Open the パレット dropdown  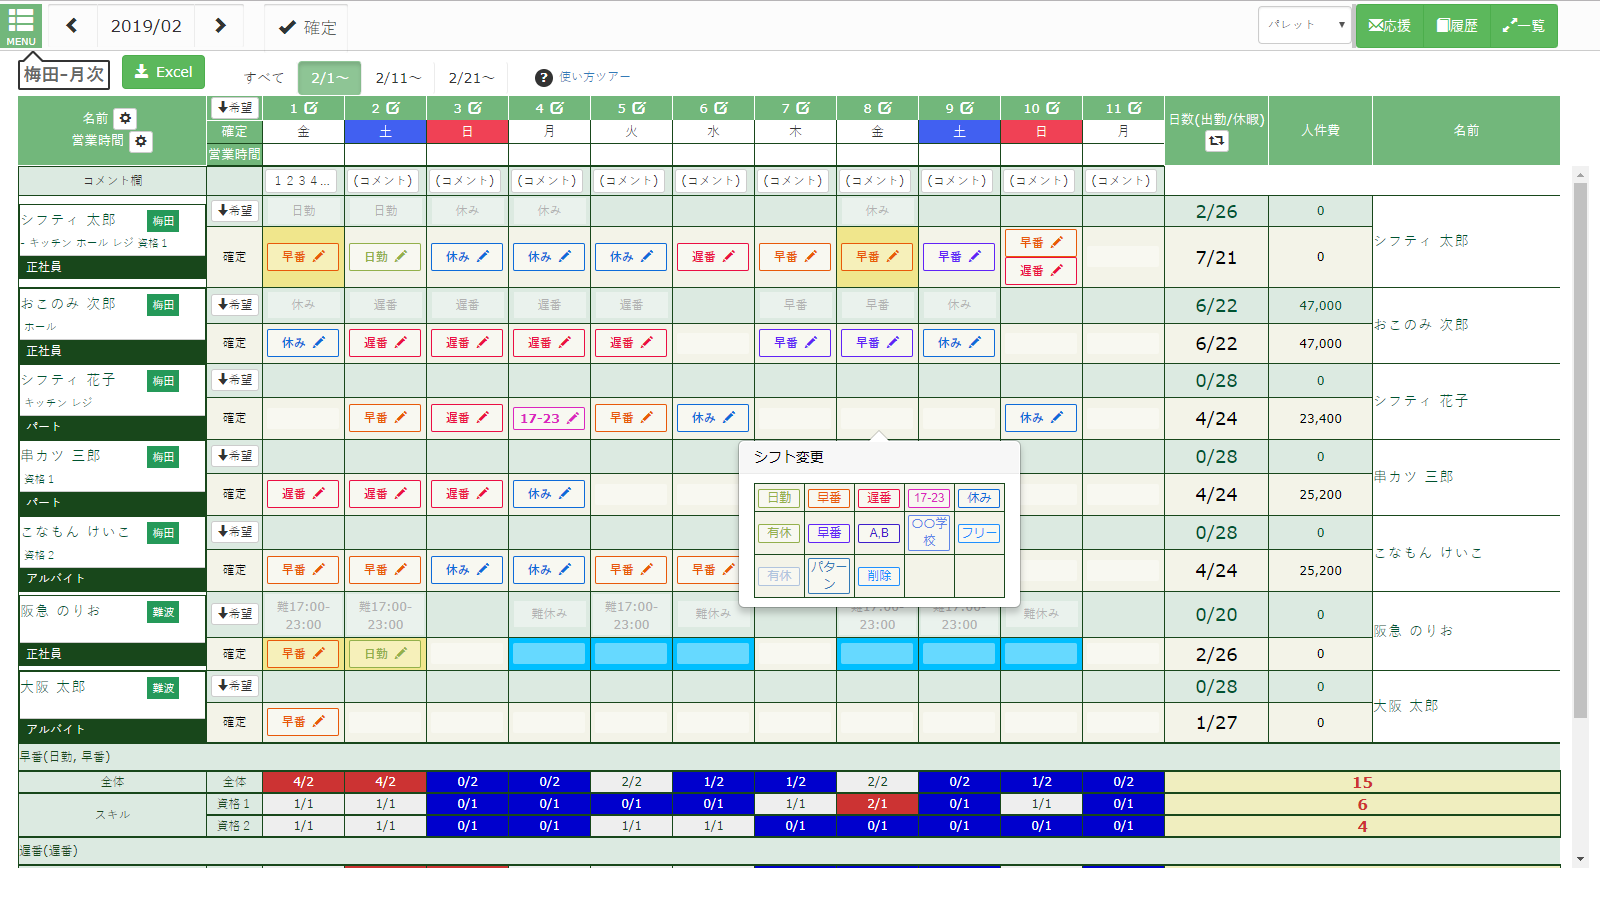(x=1305, y=25)
